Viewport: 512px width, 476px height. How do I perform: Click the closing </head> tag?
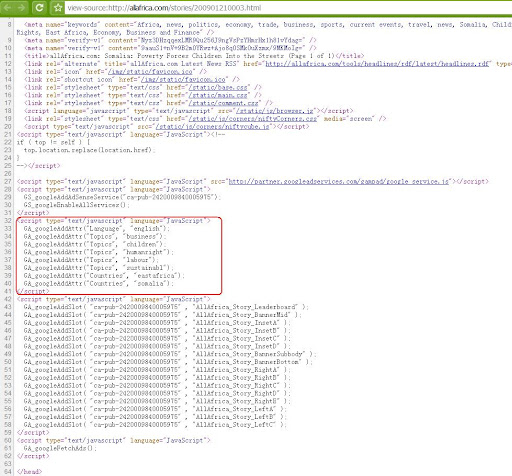(29, 472)
